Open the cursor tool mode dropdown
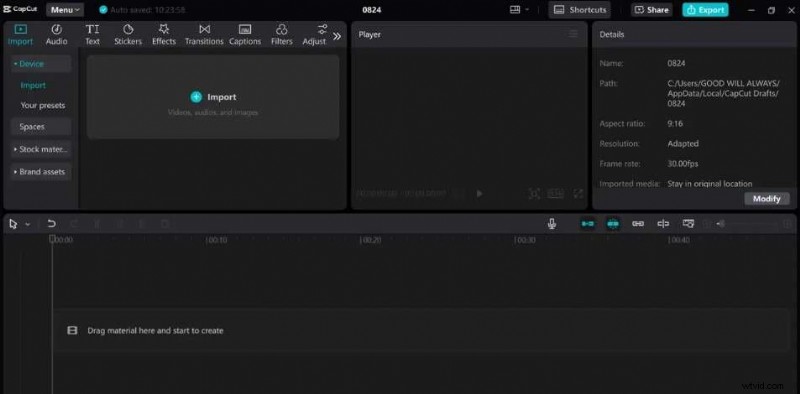Screen dimensions: 800x394 click(x=28, y=224)
